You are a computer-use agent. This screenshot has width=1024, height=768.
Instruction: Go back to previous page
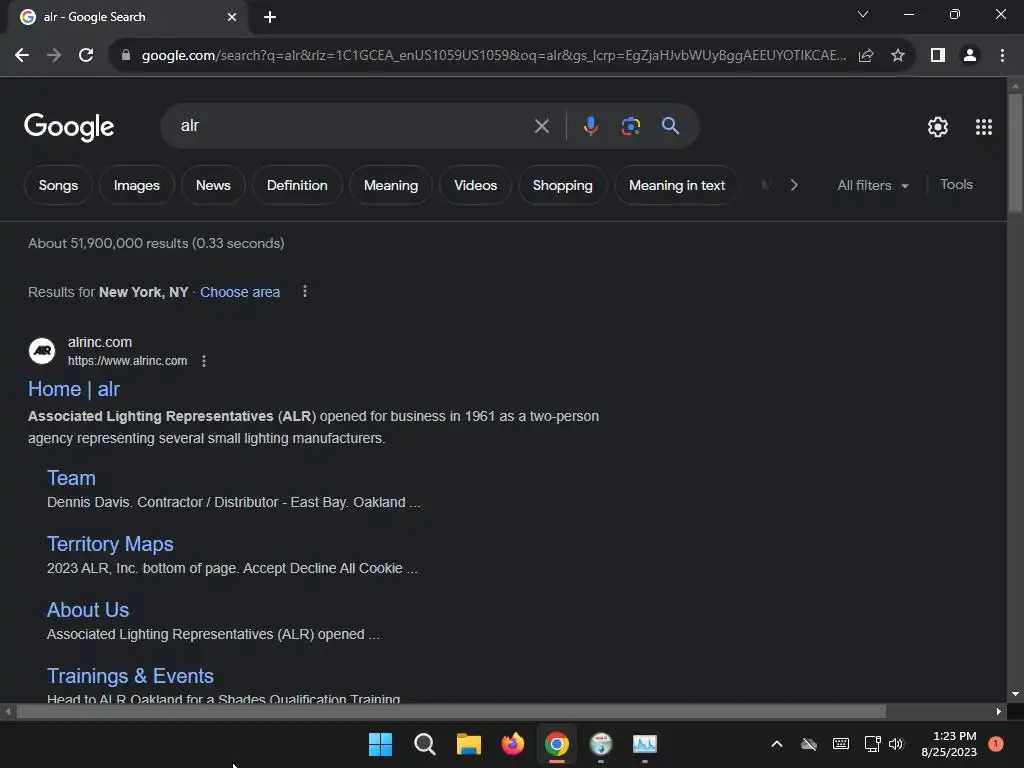pos(22,56)
